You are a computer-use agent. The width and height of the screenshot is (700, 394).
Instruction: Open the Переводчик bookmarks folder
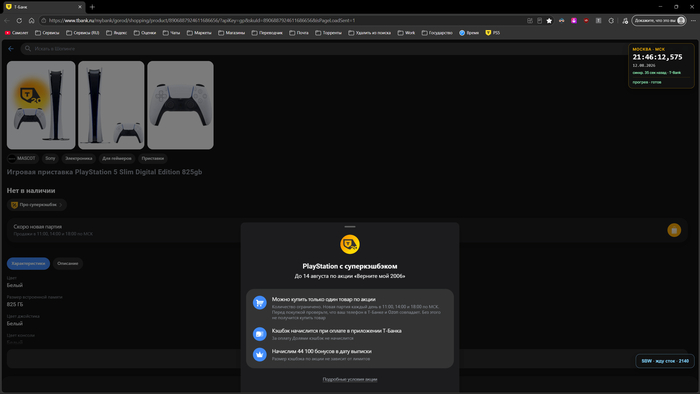(x=267, y=33)
